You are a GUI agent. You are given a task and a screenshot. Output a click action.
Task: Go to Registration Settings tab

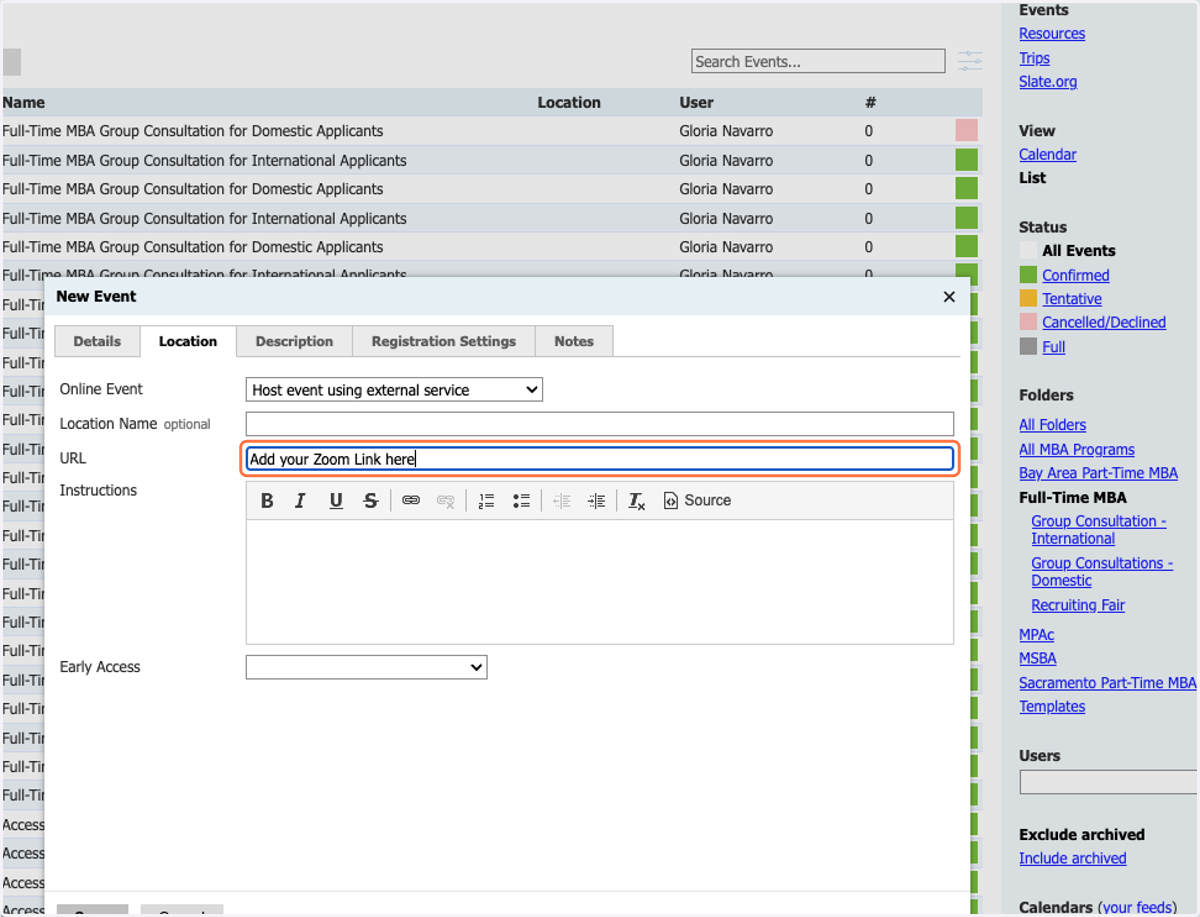444,341
